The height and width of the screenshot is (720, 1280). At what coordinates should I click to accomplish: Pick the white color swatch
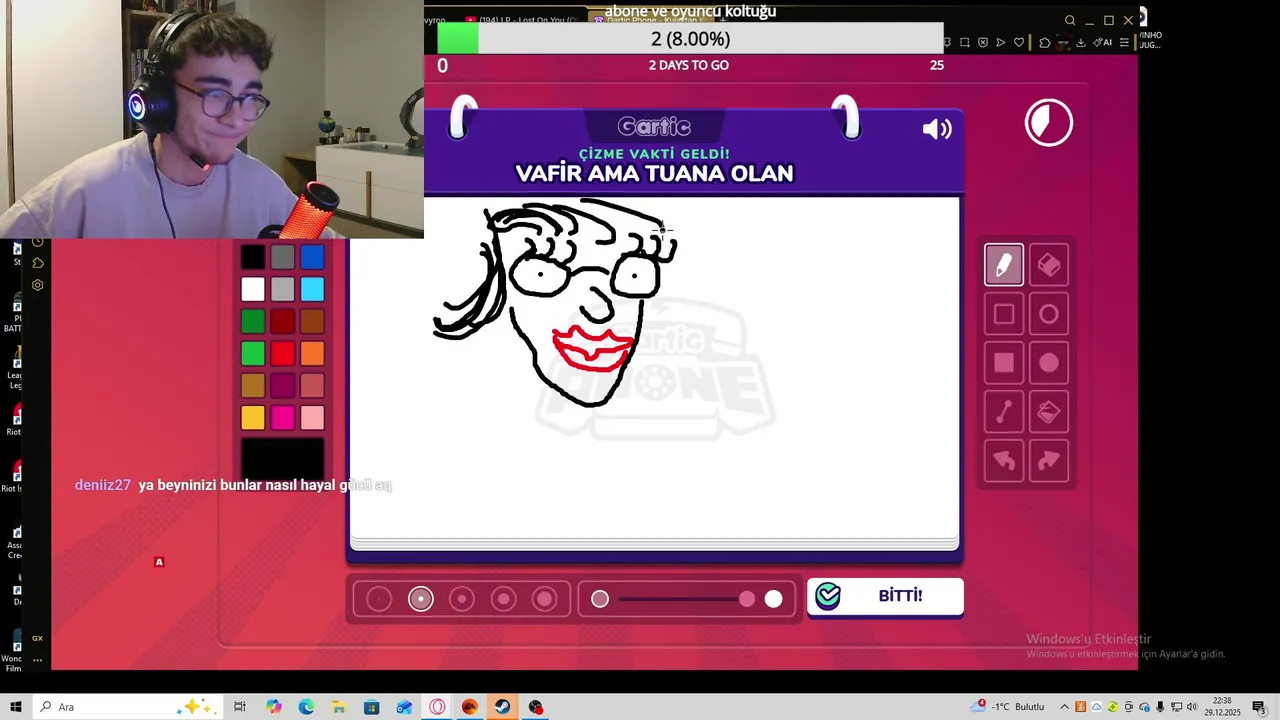pyautogui.click(x=253, y=289)
